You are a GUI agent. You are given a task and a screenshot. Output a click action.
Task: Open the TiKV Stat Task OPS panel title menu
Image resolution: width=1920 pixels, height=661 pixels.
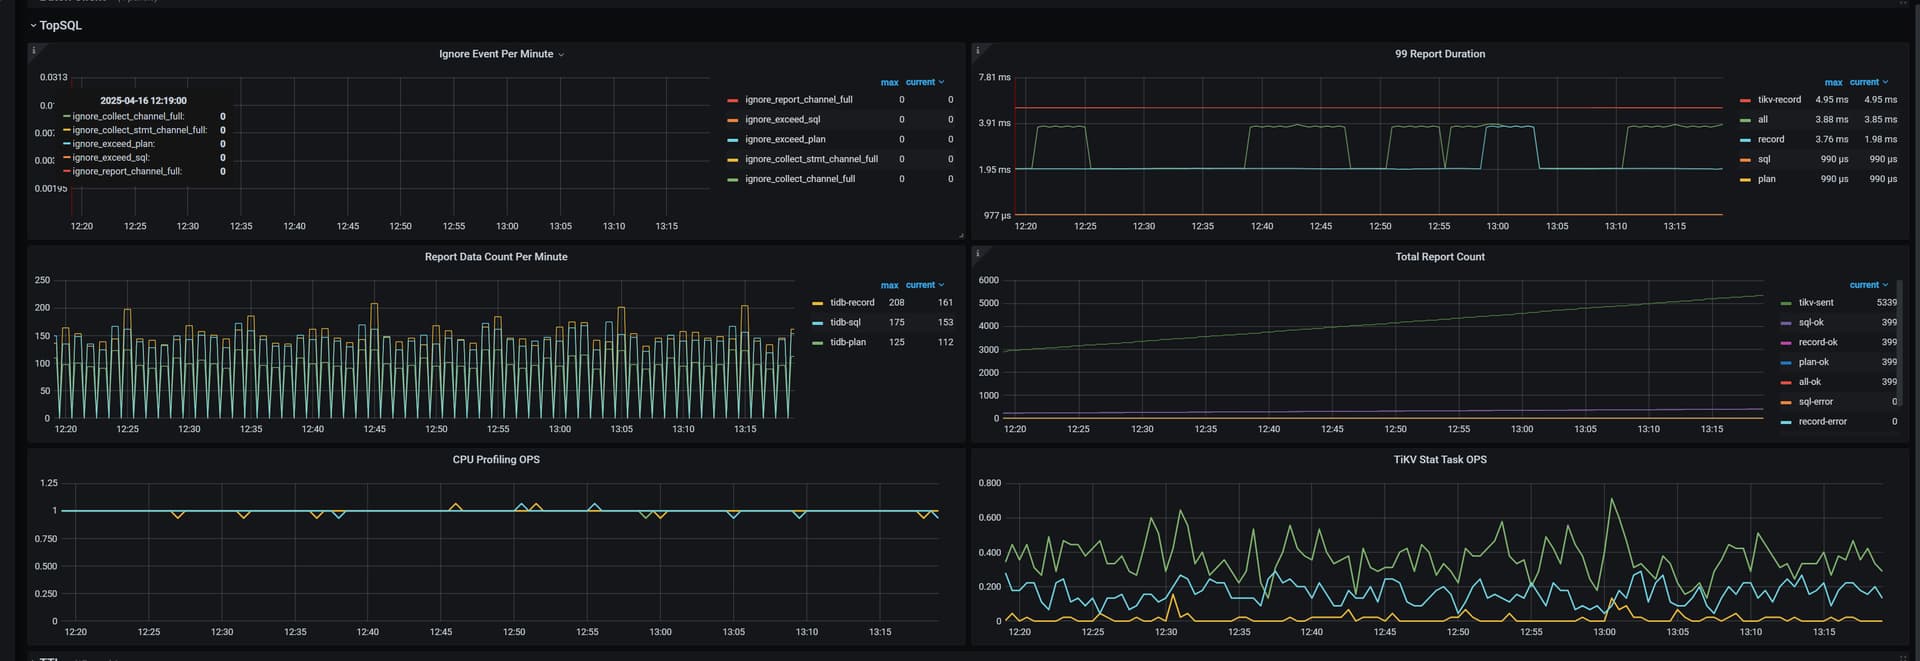pyautogui.click(x=1439, y=460)
